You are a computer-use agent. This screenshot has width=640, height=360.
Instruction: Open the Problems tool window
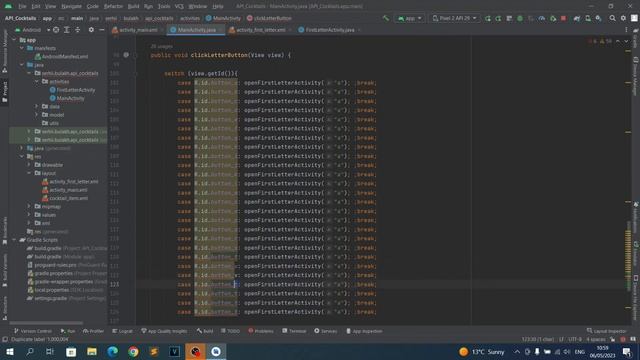(261, 331)
